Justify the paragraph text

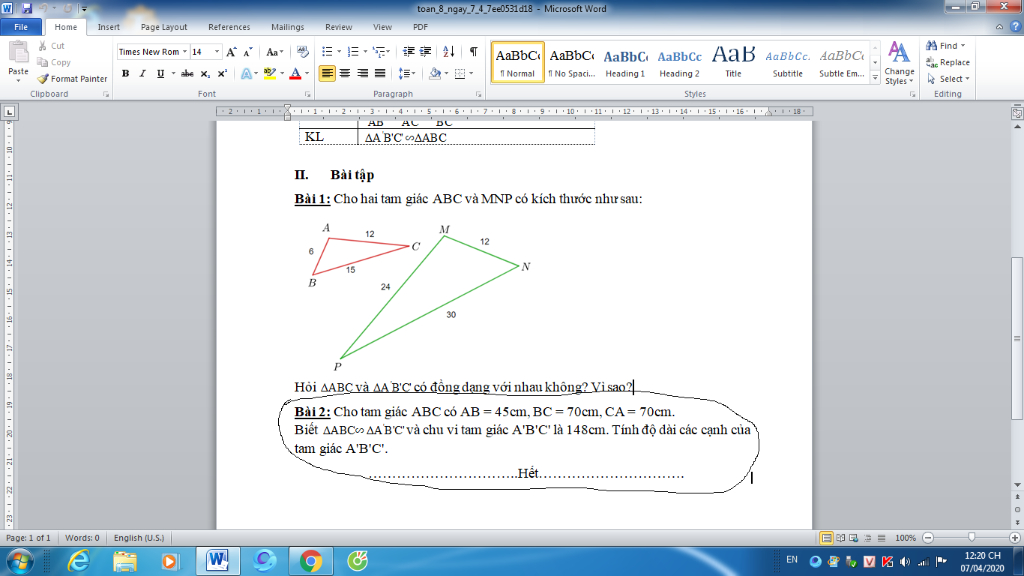point(380,74)
